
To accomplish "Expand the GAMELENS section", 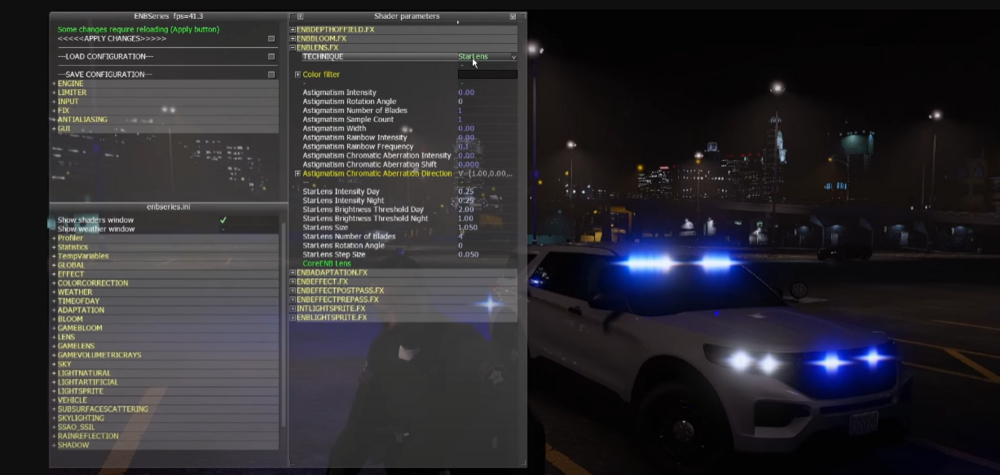I will coord(54,346).
